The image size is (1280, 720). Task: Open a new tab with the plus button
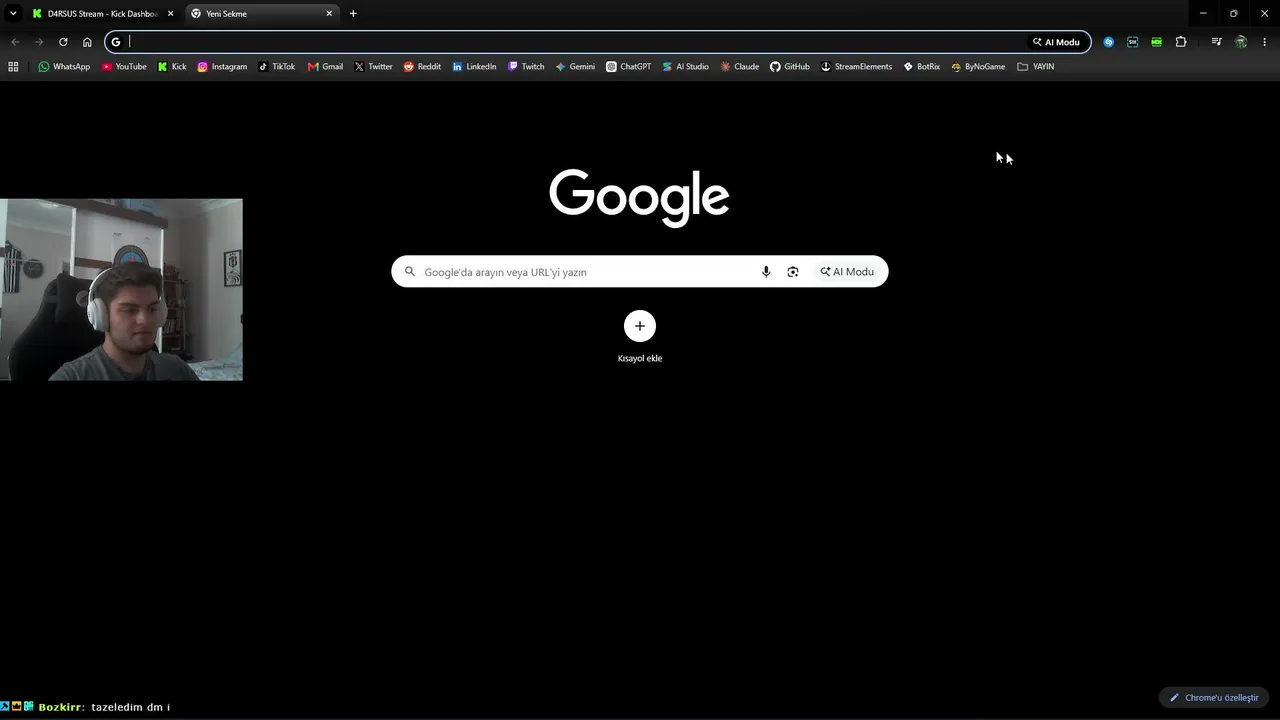click(353, 13)
